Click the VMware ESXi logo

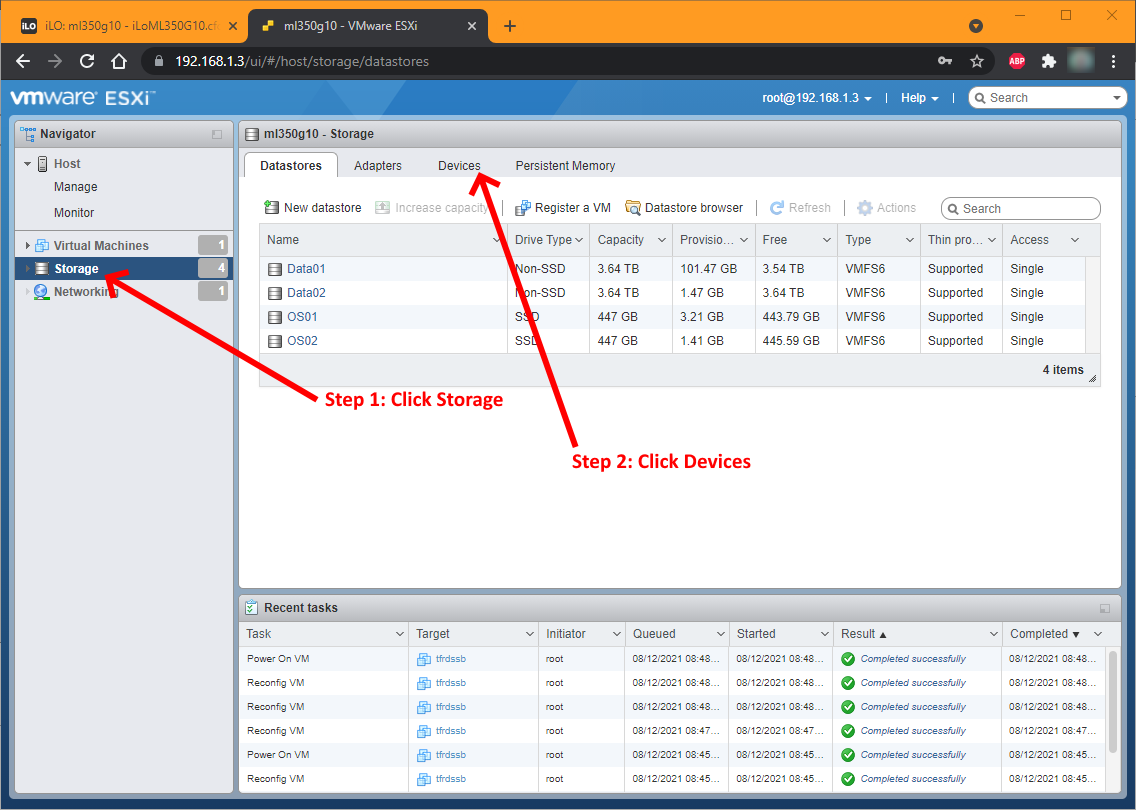pyautogui.click(x=82, y=98)
